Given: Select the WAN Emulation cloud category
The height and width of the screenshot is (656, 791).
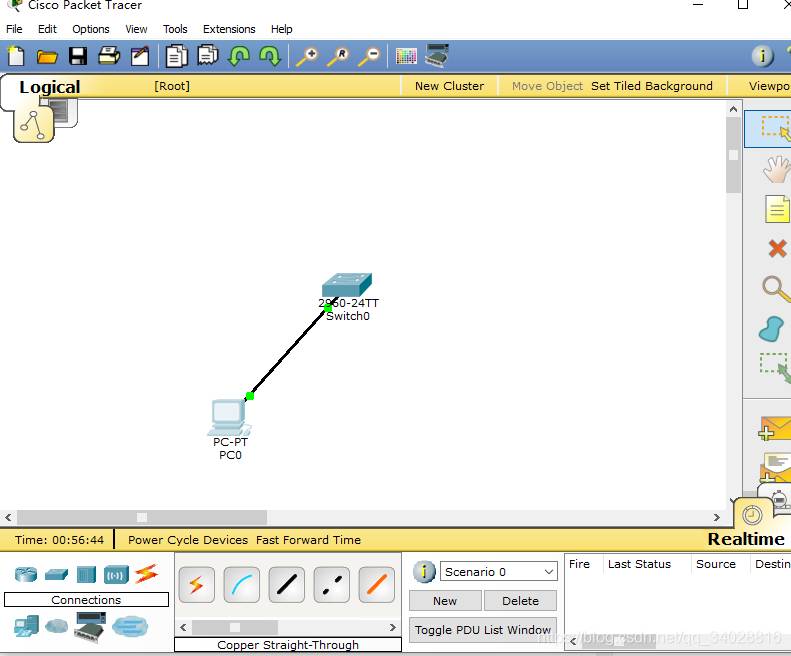Looking at the screenshot, I should [56, 626].
